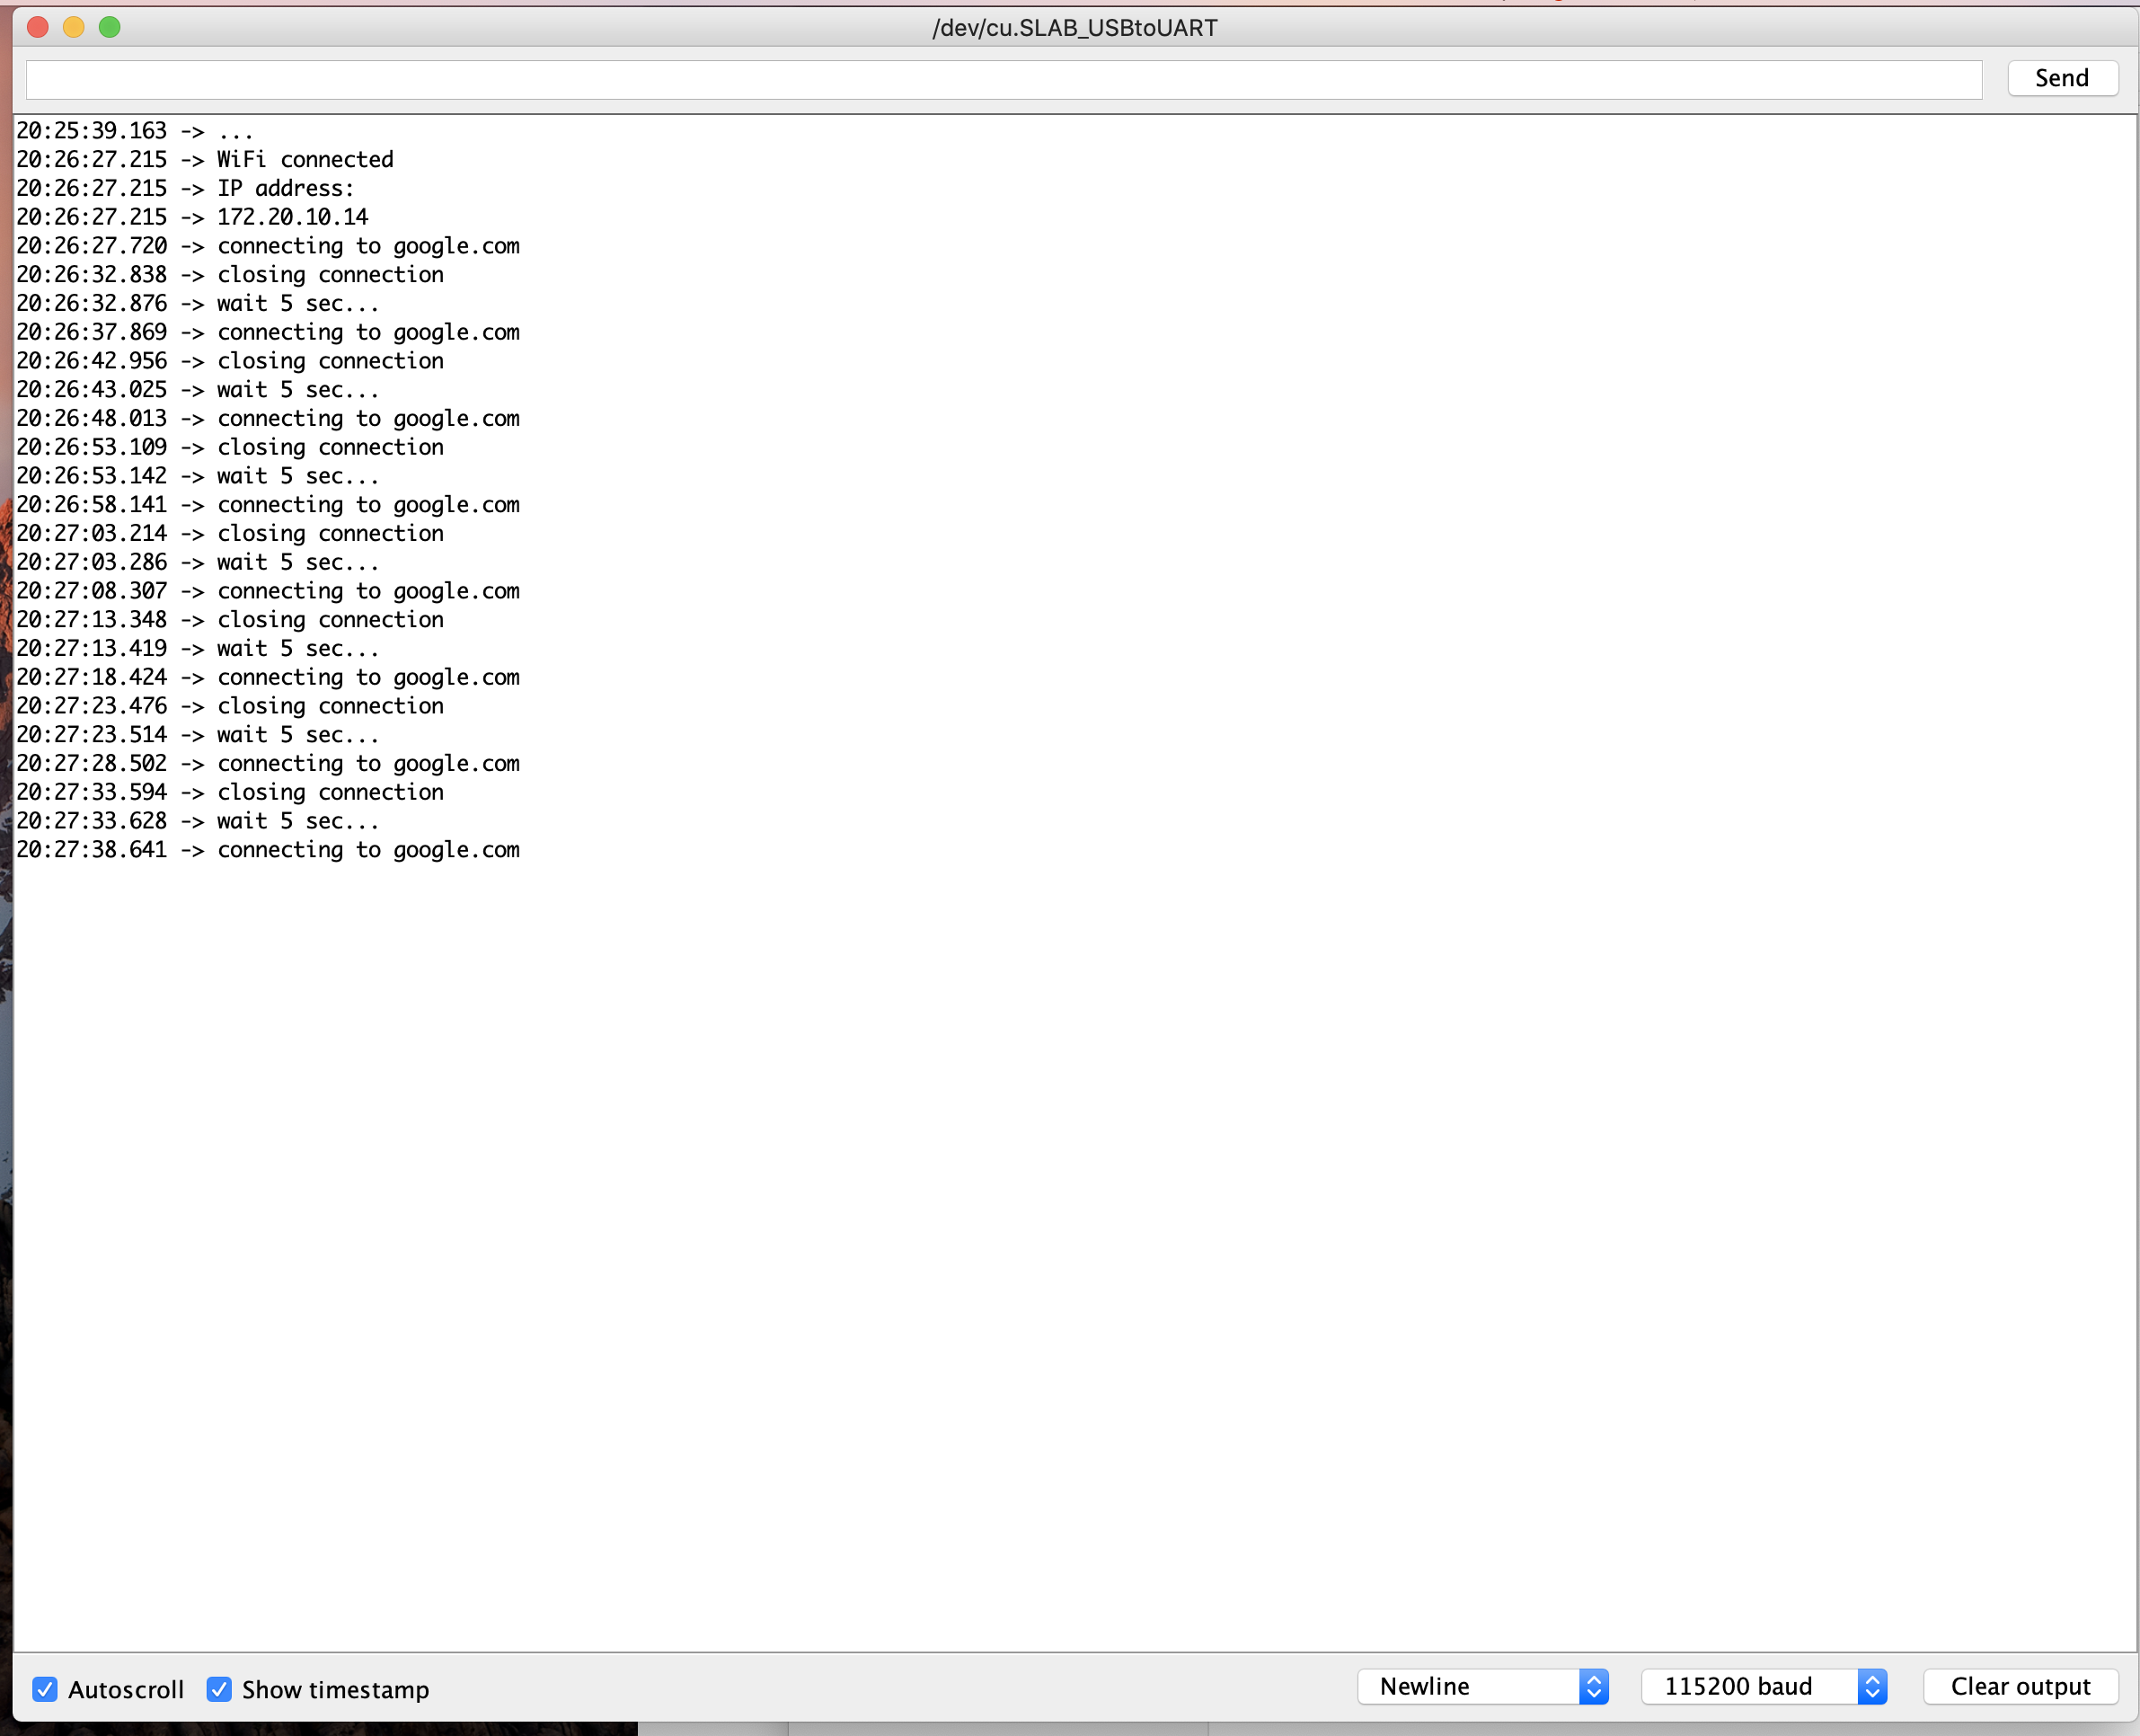Click the 20:26:27.720 connecting to google.com line

pos(268,246)
